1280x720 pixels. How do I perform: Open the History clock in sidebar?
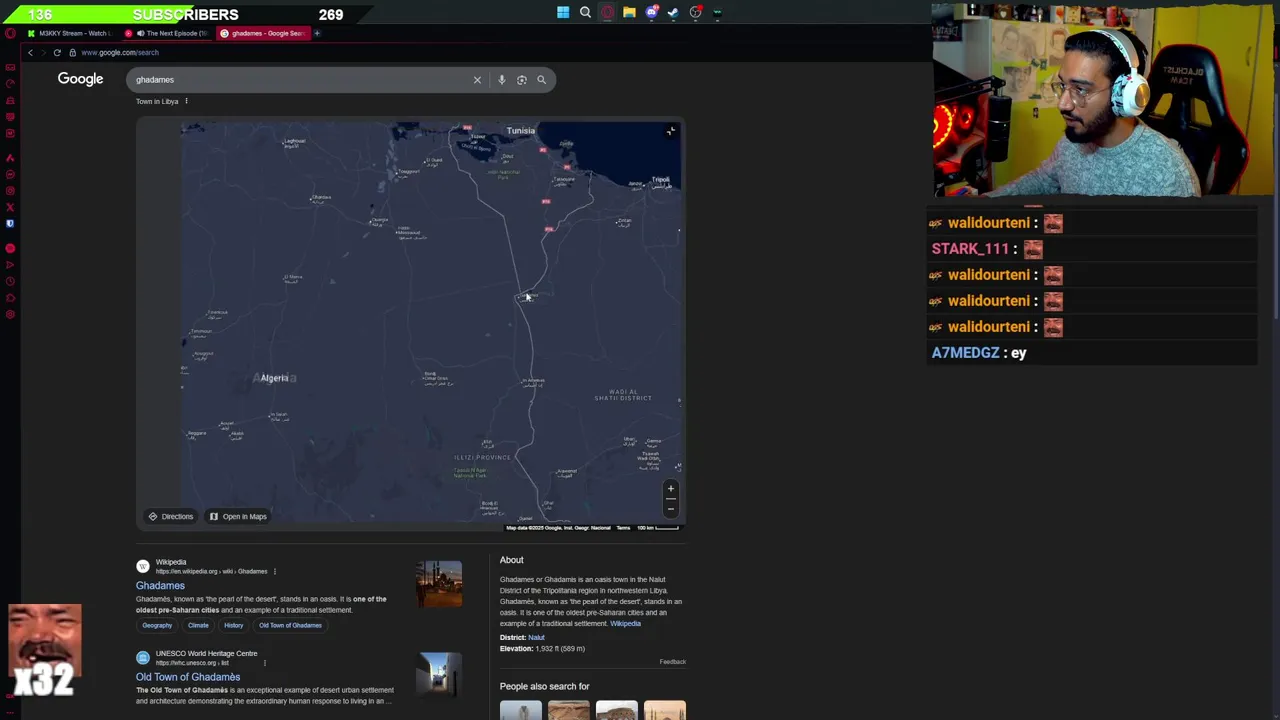point(10,282)
